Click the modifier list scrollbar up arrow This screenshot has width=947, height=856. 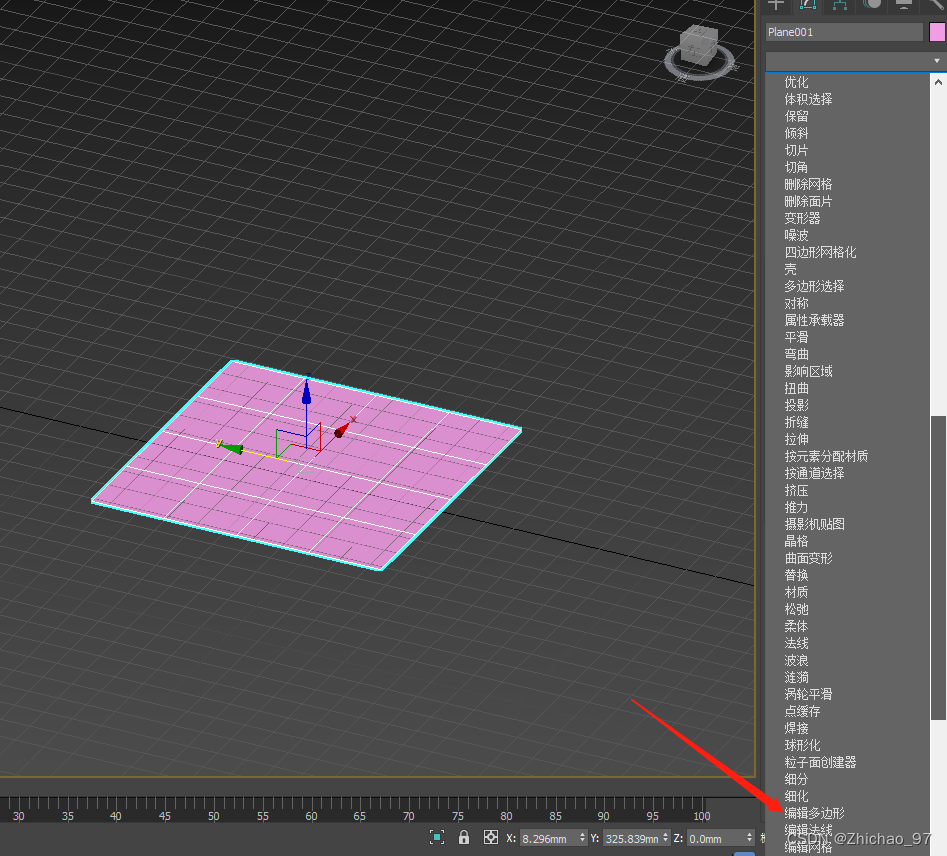pos(938,82)
